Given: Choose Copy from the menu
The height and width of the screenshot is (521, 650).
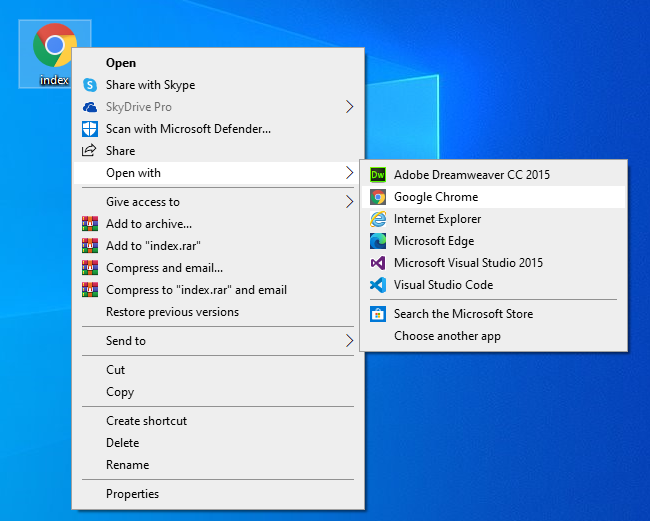Looking at the screenshot, I should point(218,392).
